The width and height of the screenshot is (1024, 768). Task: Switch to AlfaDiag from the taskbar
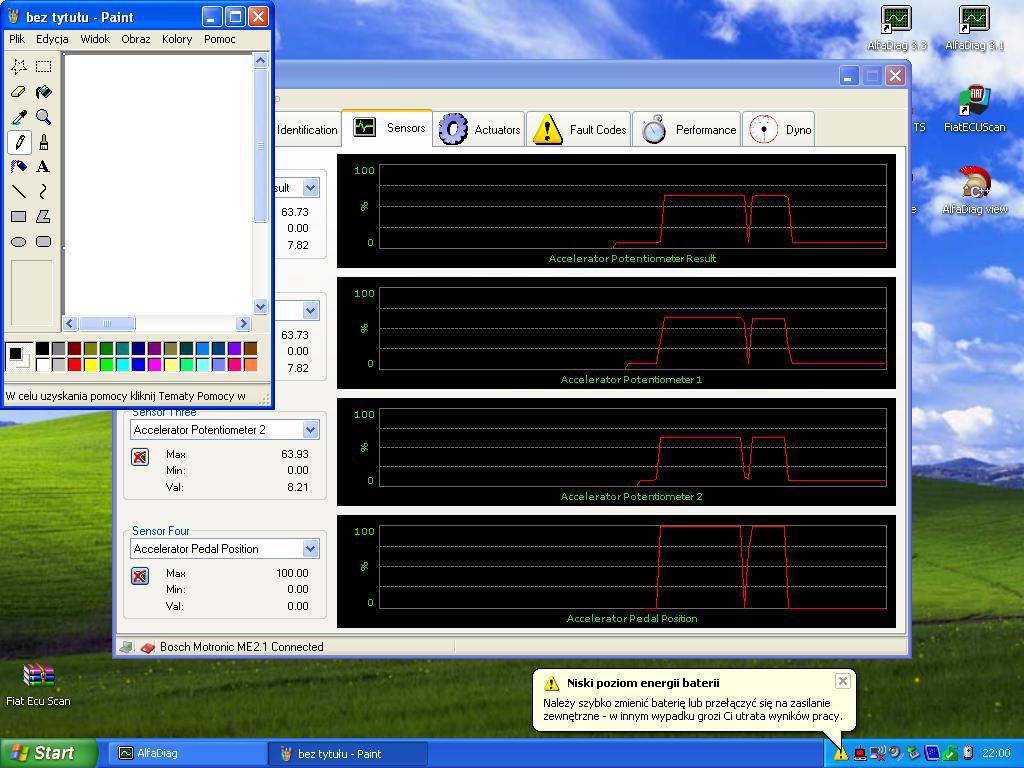(x=186, y=754)
